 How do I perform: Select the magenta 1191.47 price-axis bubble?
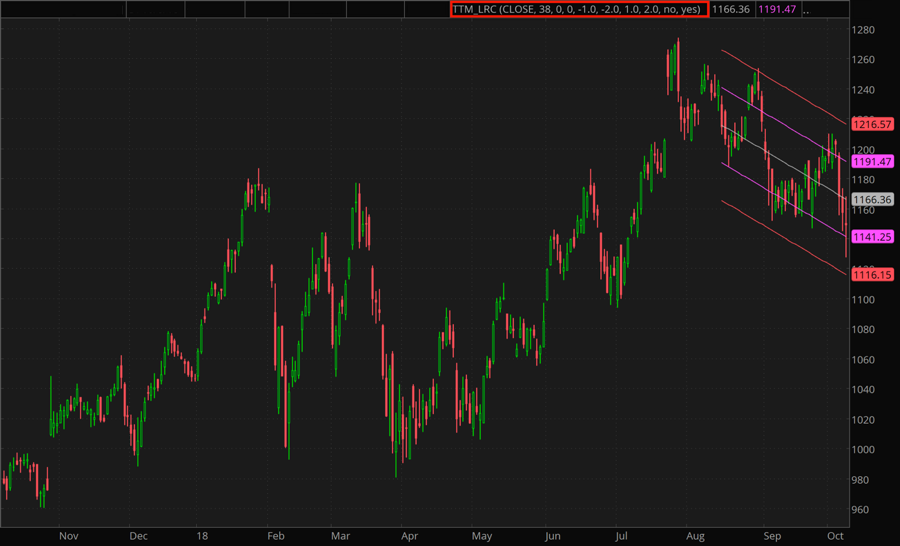point(872,161)
